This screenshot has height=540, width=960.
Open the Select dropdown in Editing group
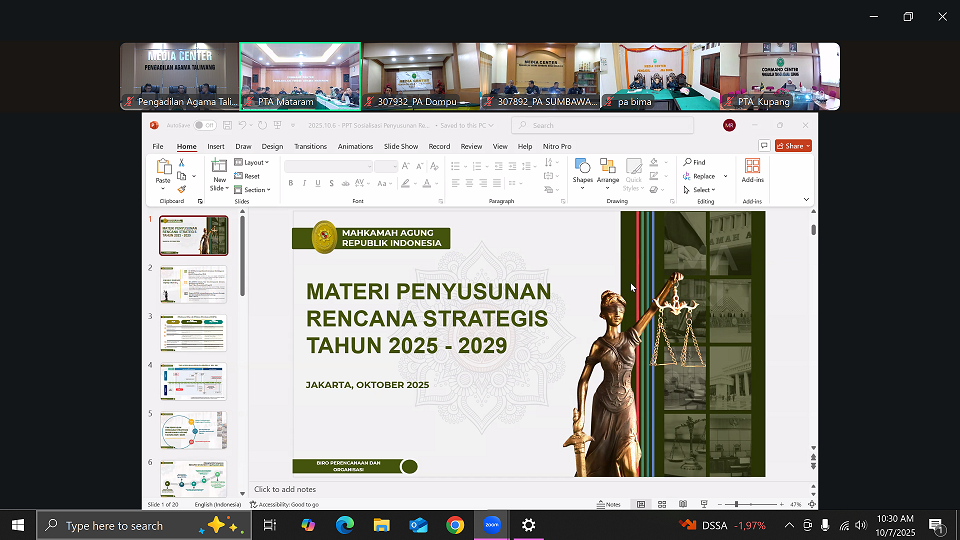point(700,189)
